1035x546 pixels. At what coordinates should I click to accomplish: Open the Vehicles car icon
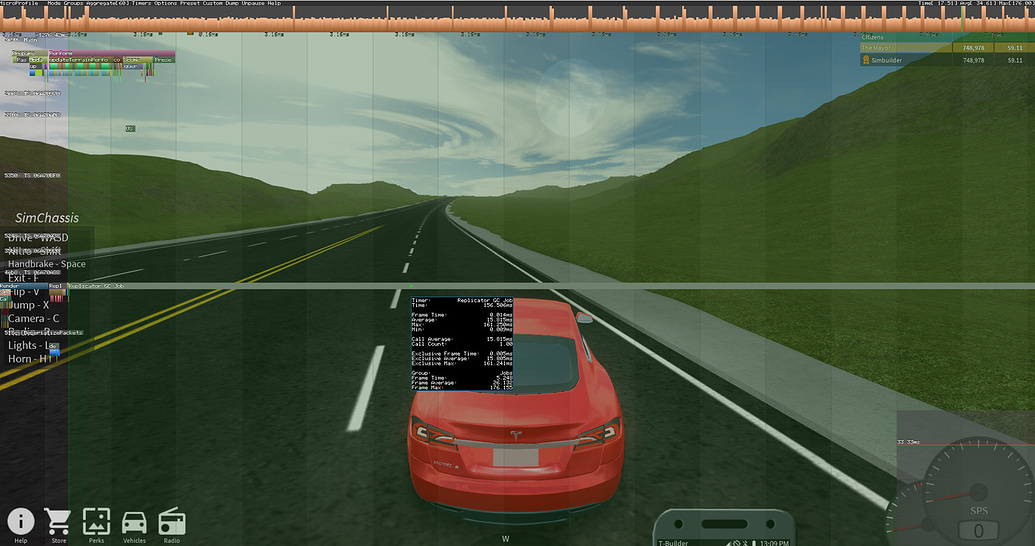[134, 523]
